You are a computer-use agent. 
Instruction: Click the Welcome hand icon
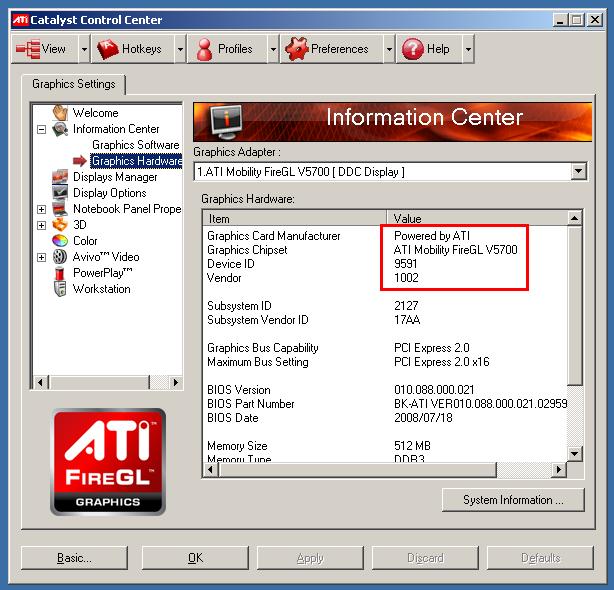[60, 113]
